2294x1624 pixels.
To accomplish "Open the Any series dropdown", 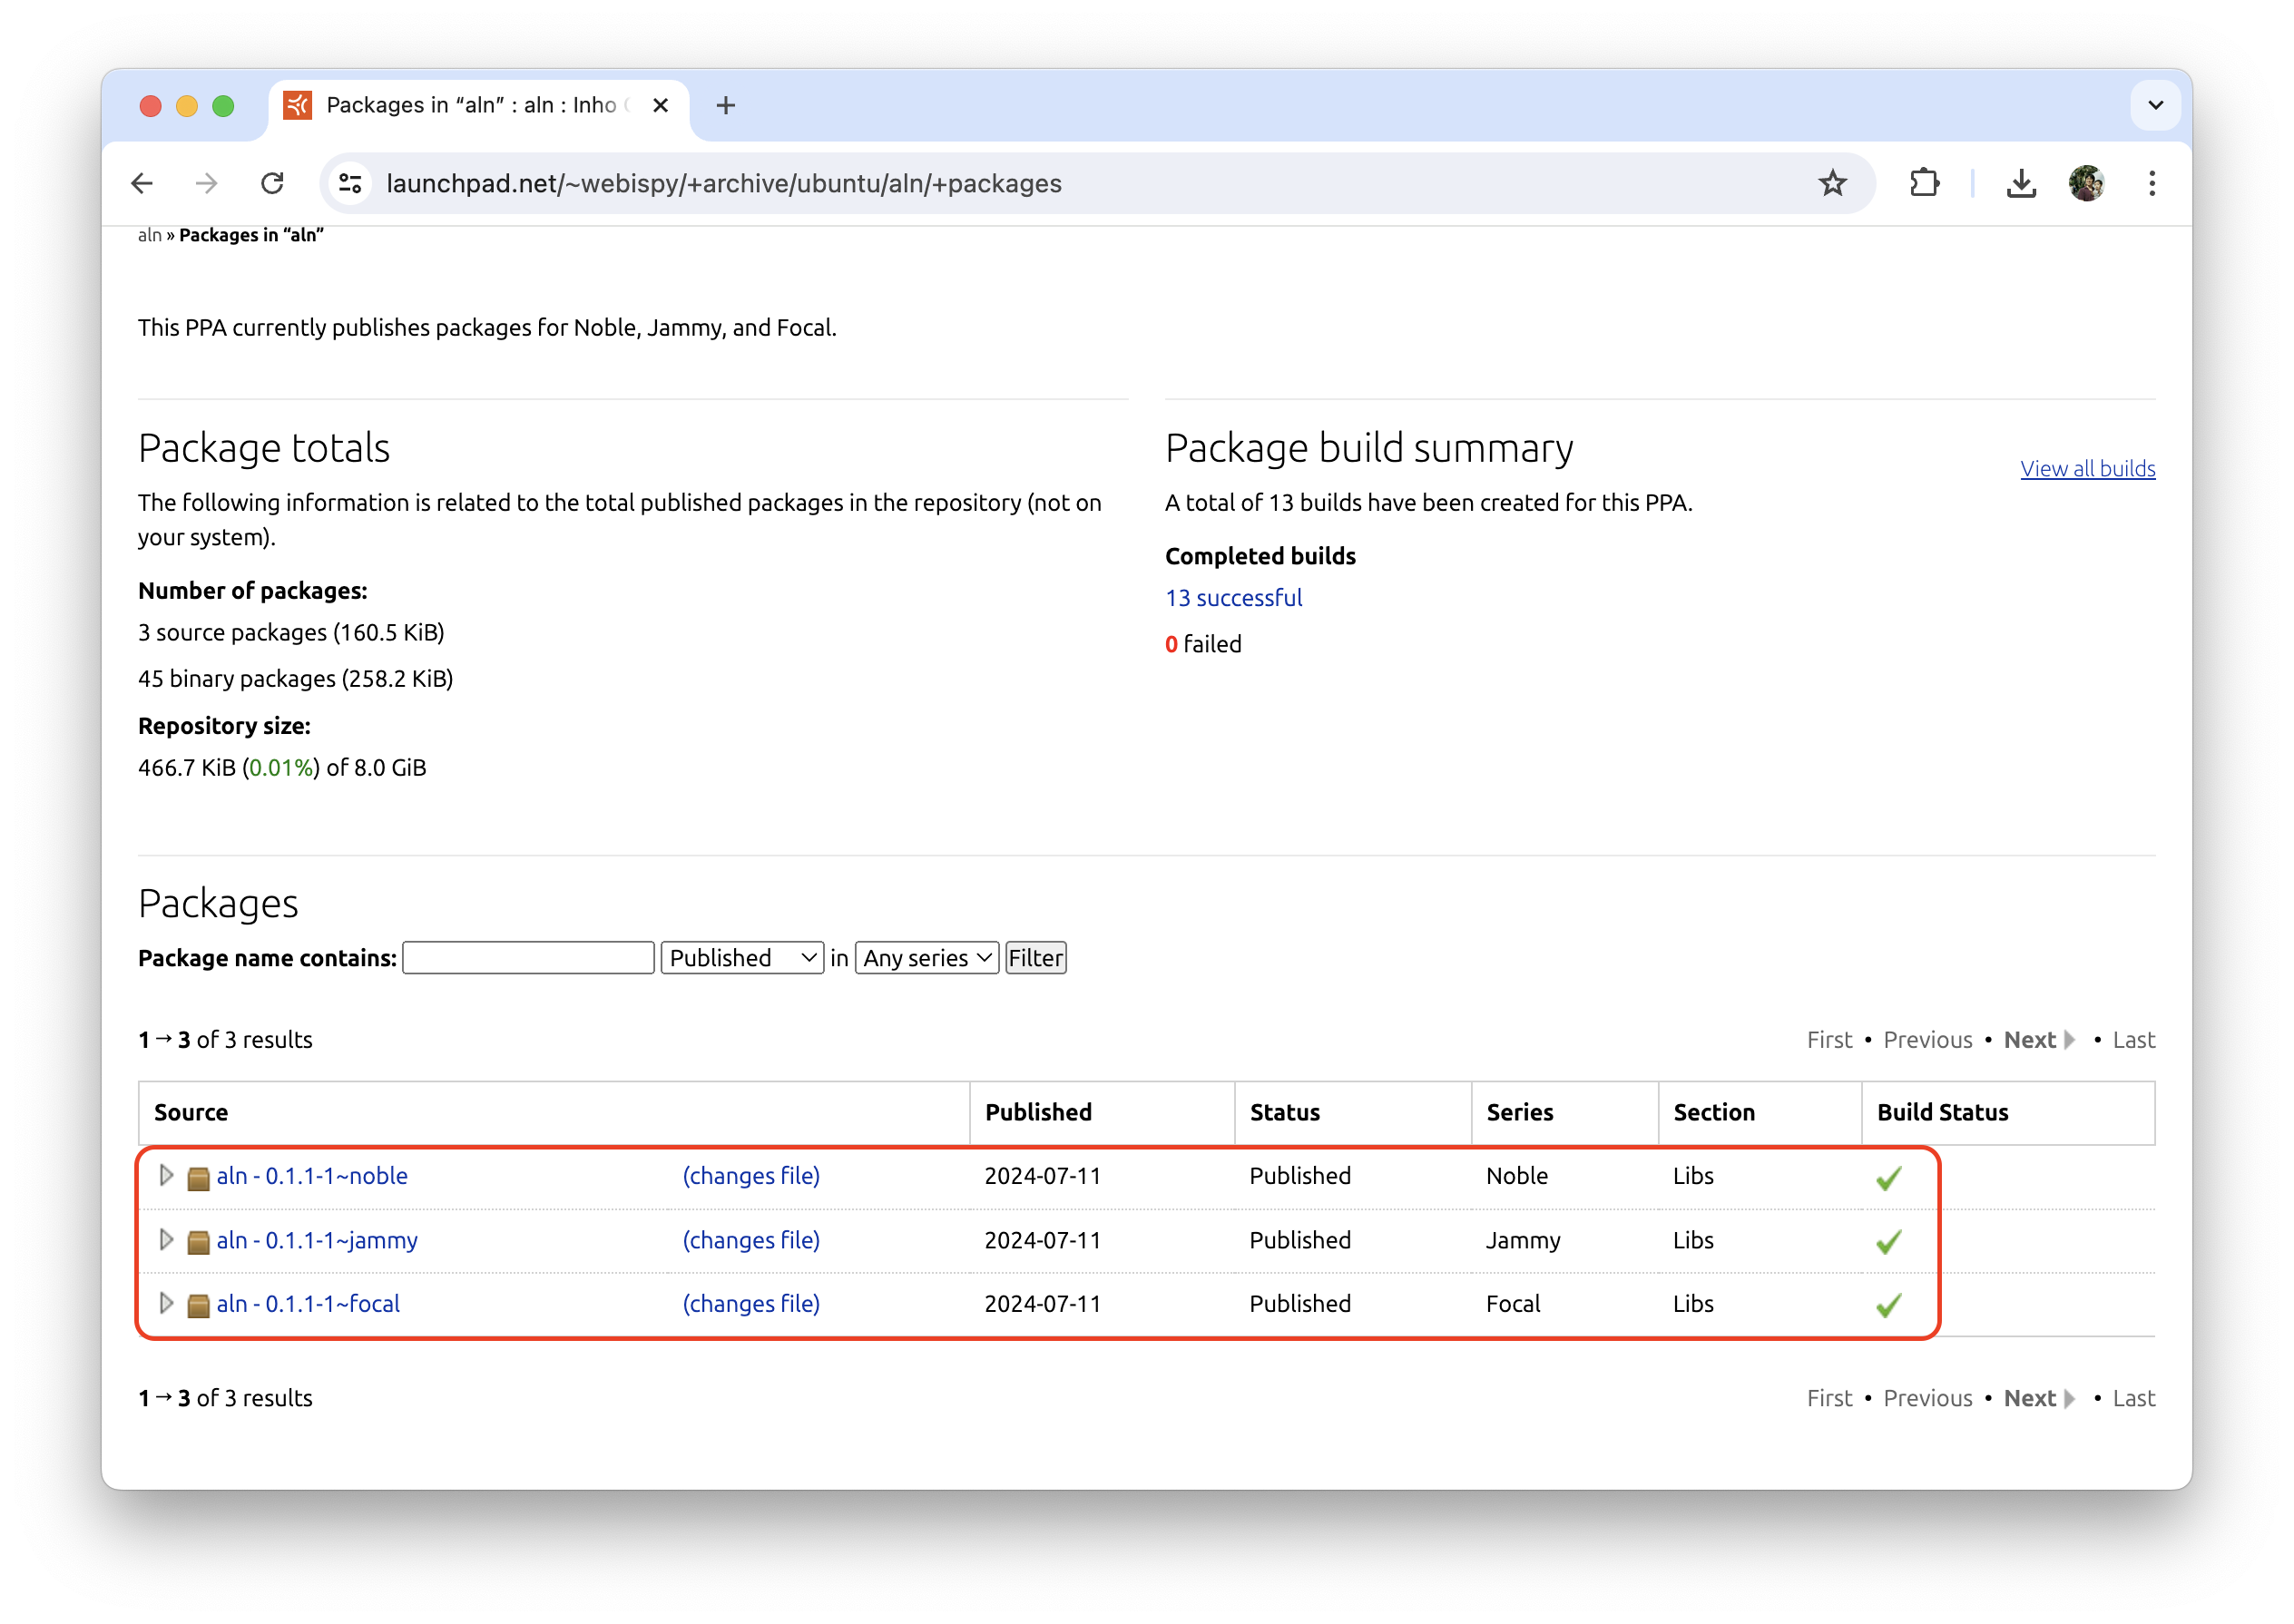I will coord(926,958).
